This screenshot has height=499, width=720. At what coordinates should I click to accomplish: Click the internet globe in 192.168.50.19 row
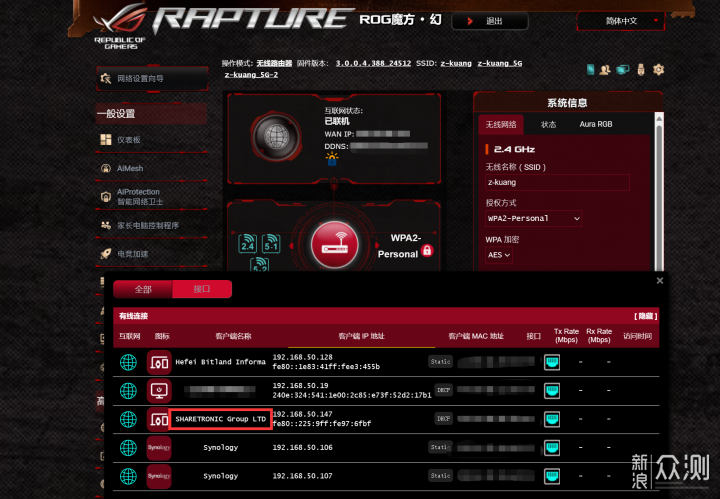coord(128,391)
